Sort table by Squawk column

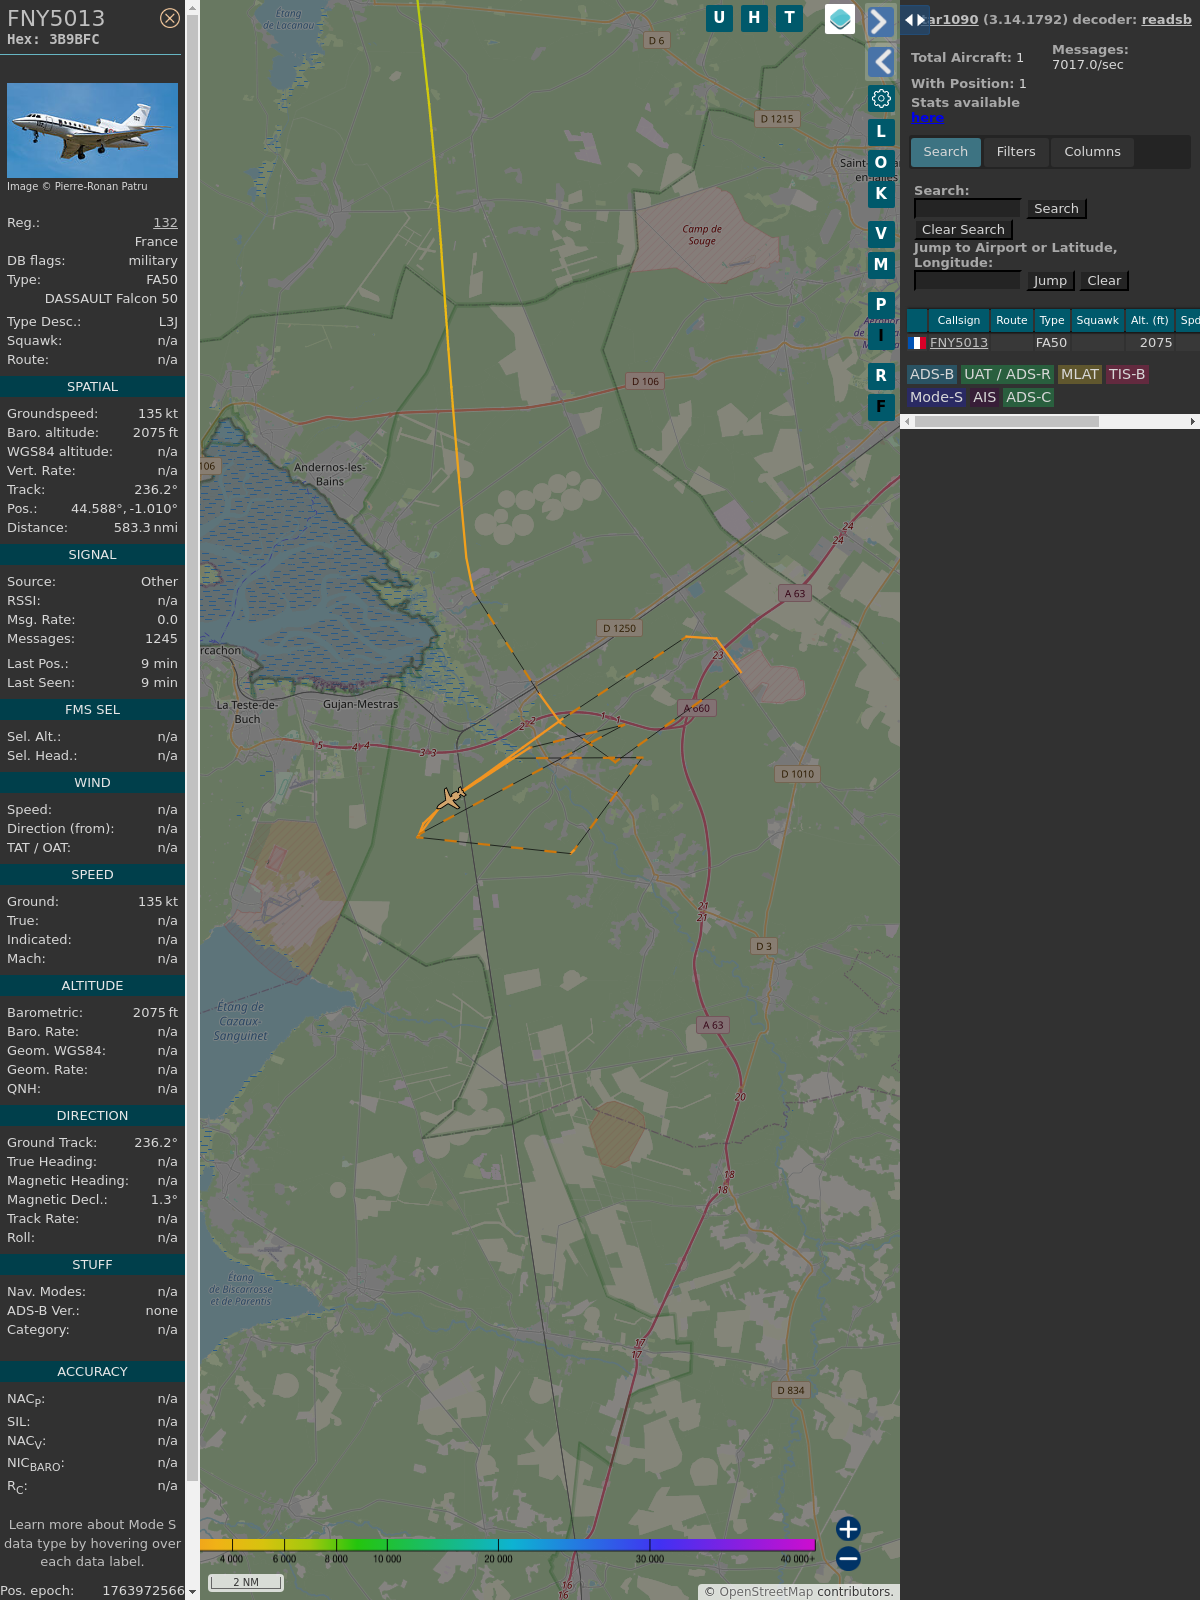[x=1097, y=320]
